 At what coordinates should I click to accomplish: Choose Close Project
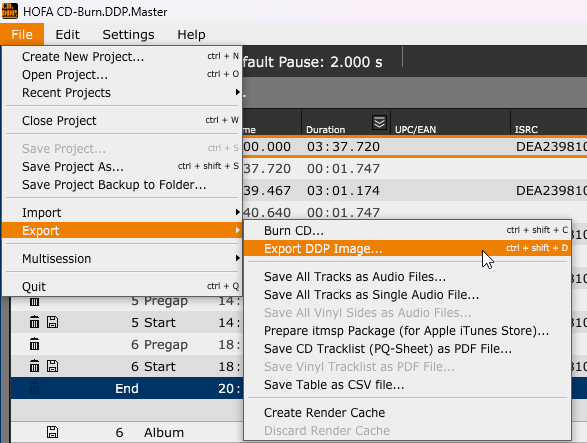(x=122, y=121)
